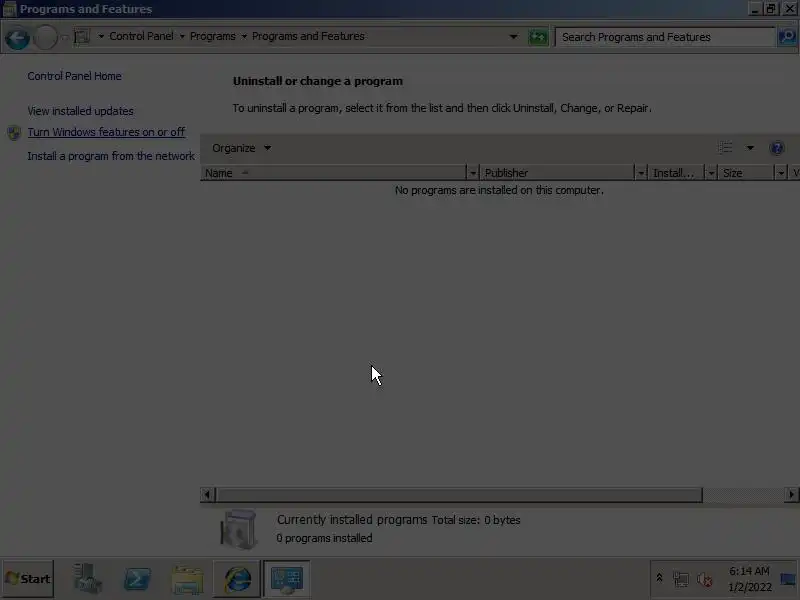Open the Size column filter dropdown

tap(781, 173)
